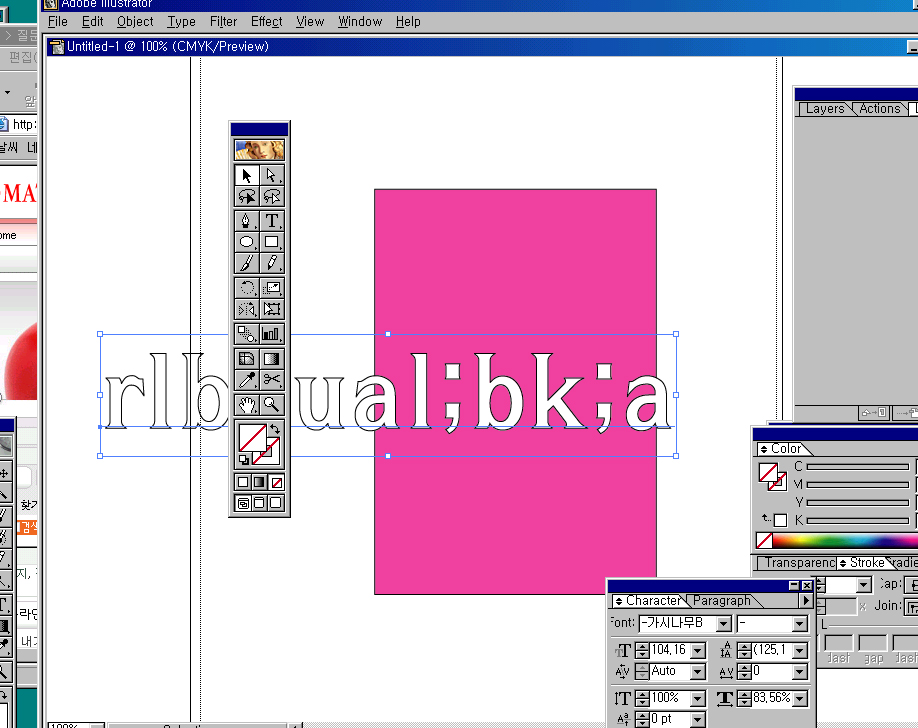Viewport: 918px width, 728px height.
Task: Select the Scissors tool
Action: [271, 380]
